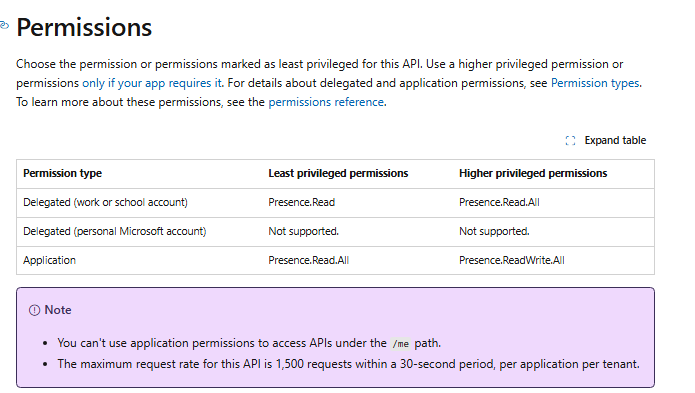
Task: Select the 'Presence.ReadWrite.All' cell
Action: click(x=512, y=261)
